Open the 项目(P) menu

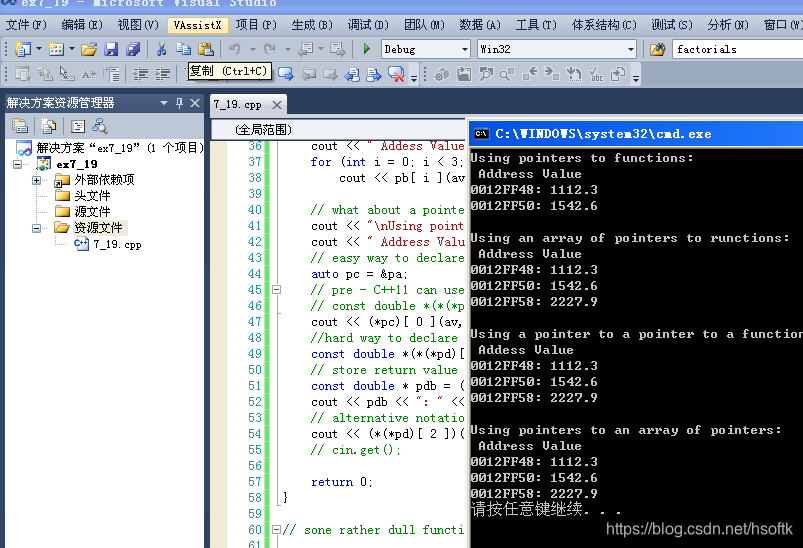(x=256, y=25)
